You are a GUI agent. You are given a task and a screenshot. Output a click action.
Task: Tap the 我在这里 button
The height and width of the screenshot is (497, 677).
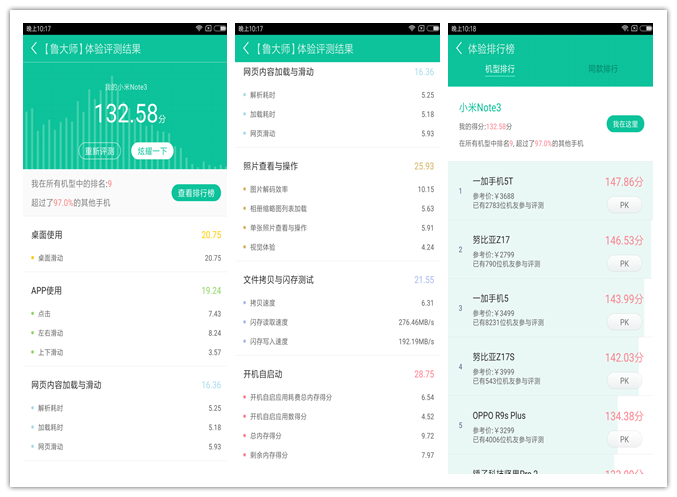[x=625, y=124]
